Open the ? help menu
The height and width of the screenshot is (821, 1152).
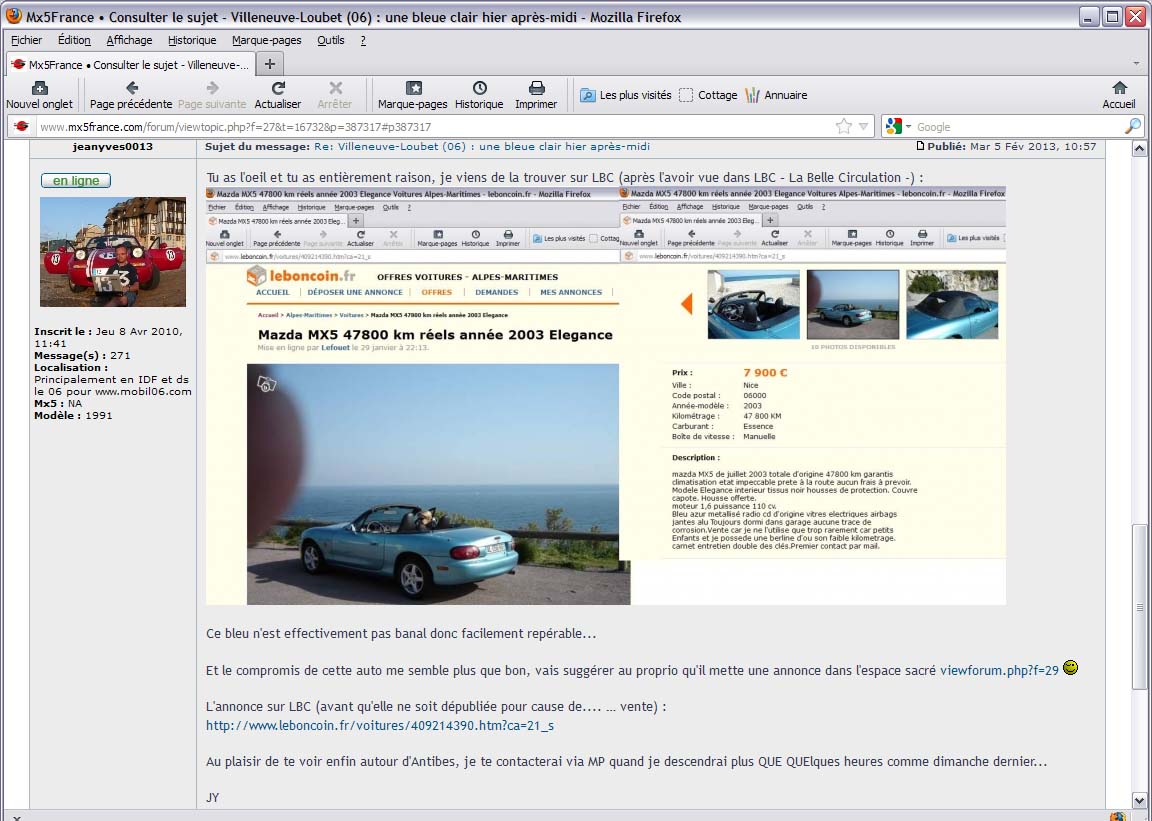click(363, 40)
